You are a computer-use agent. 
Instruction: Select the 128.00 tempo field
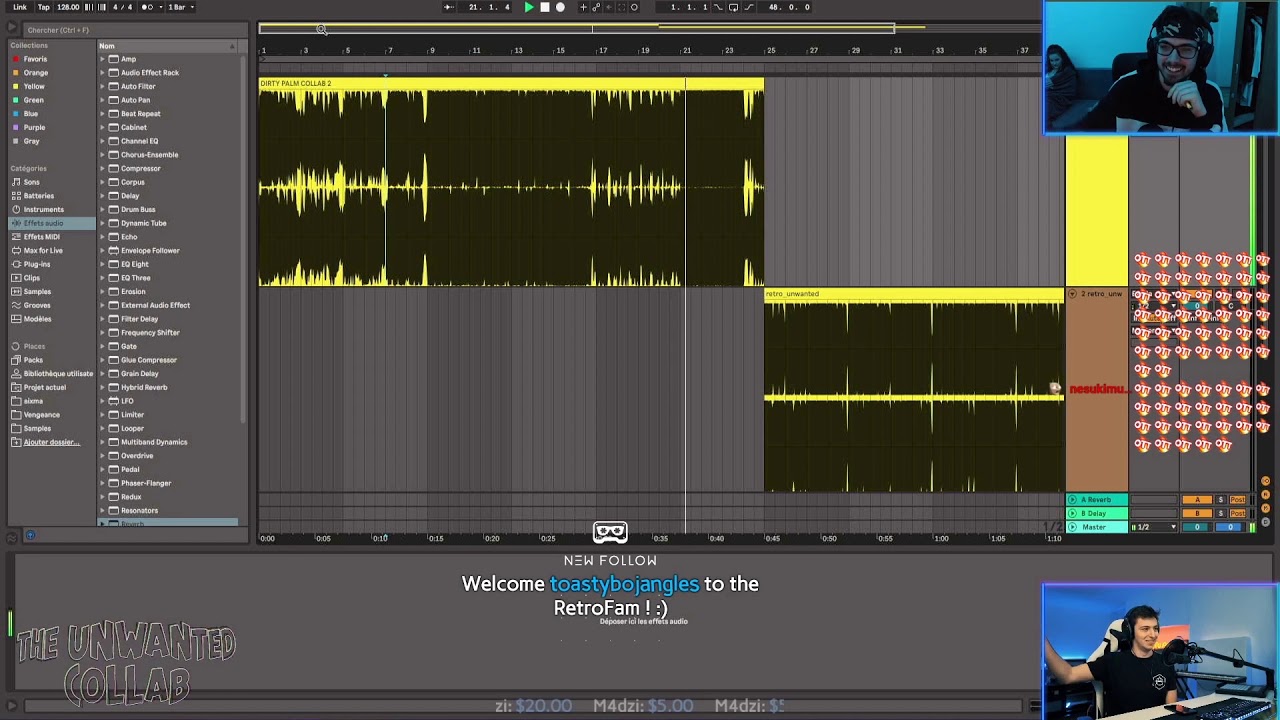pos(68,7)
